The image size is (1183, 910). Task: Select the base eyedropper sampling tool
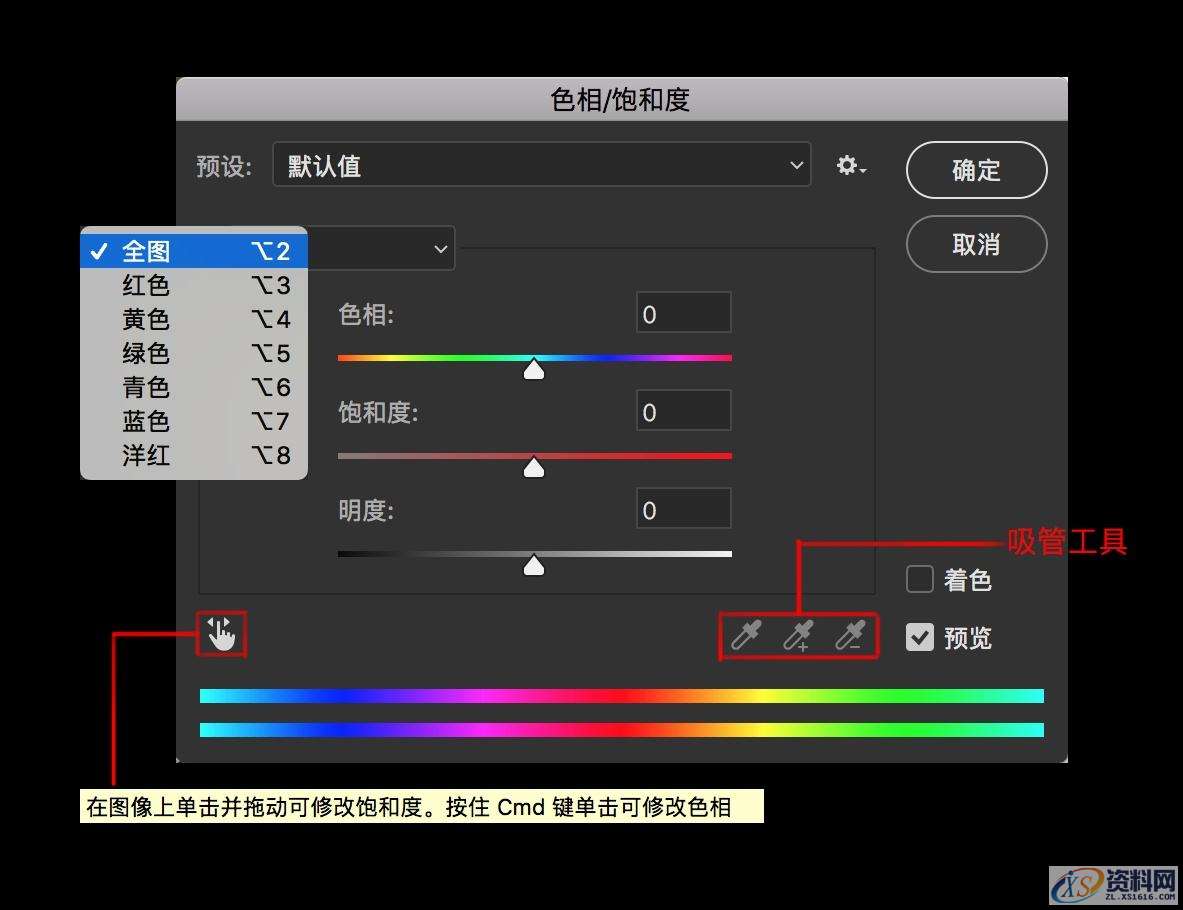(745, 635)
